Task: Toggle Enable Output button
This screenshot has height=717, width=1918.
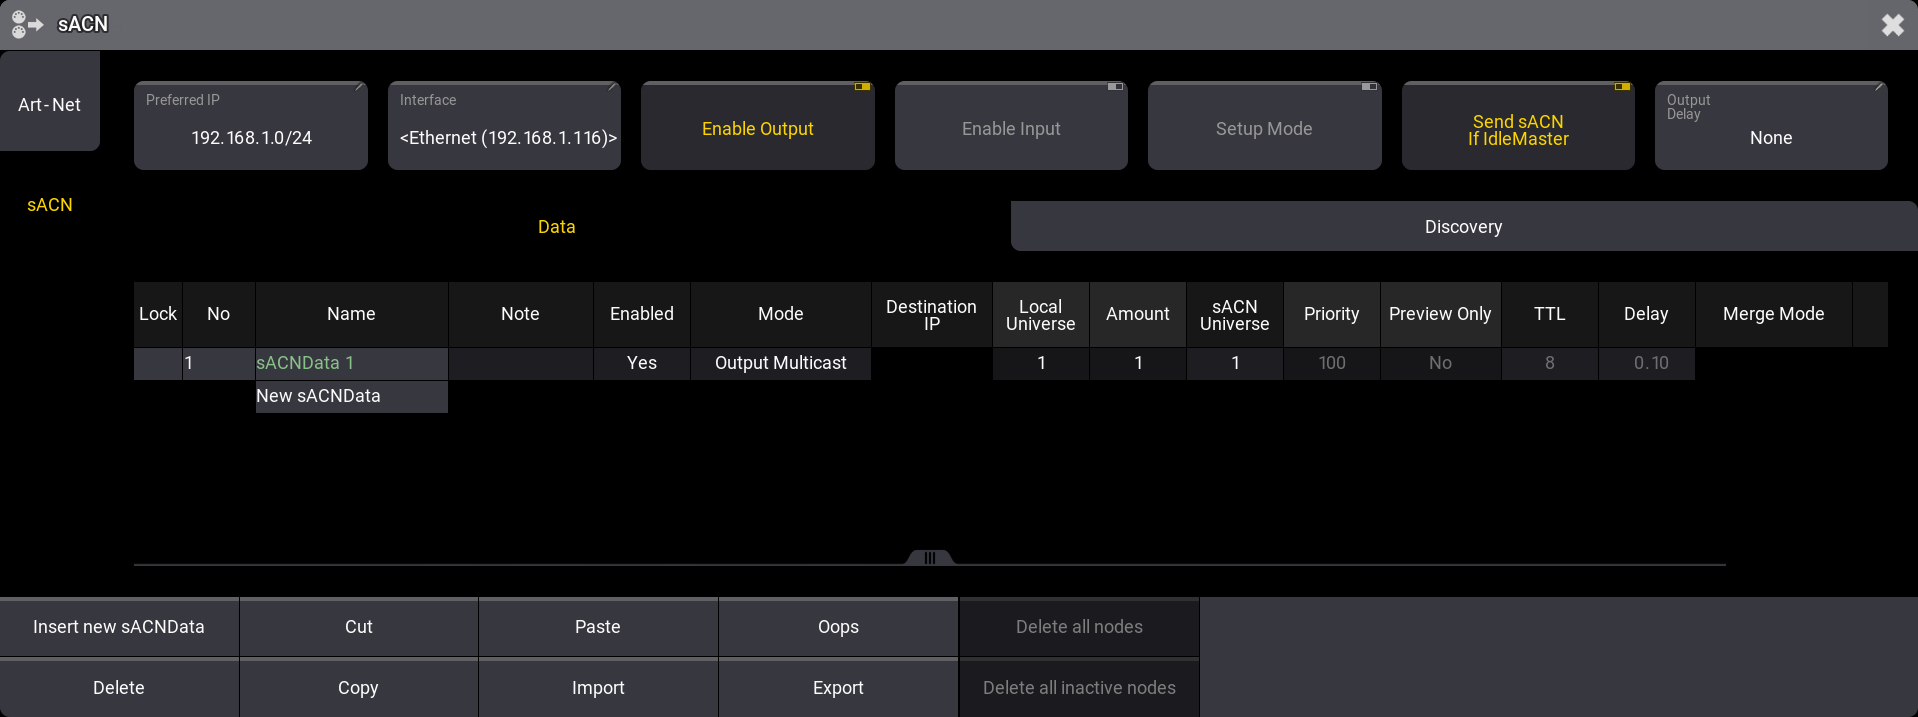Action: (x=757, y=127)
